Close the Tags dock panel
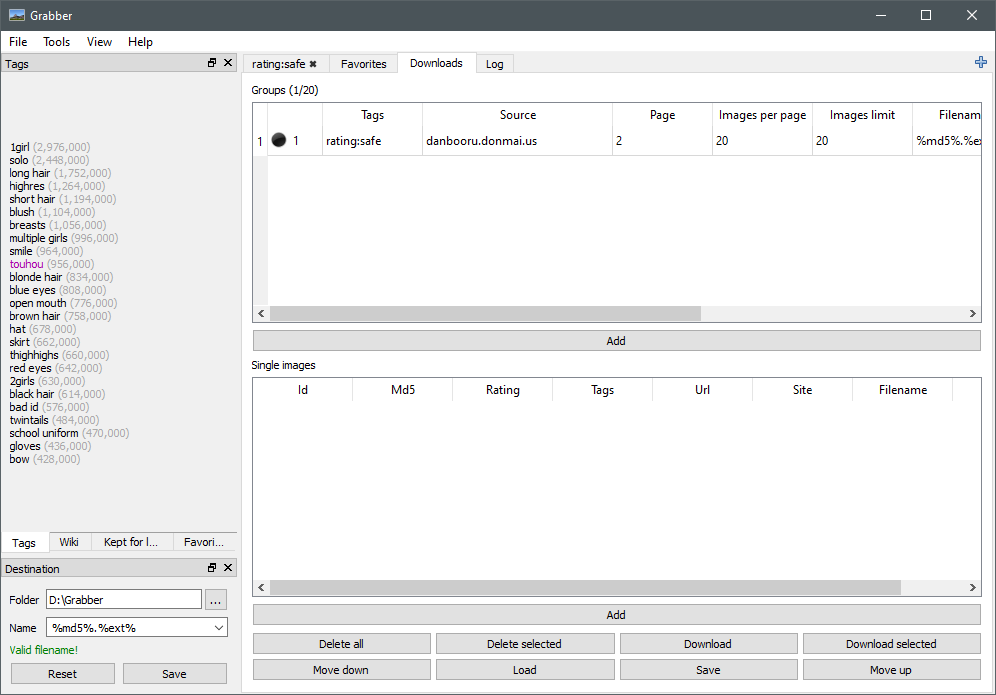 (x=228, y=63)
